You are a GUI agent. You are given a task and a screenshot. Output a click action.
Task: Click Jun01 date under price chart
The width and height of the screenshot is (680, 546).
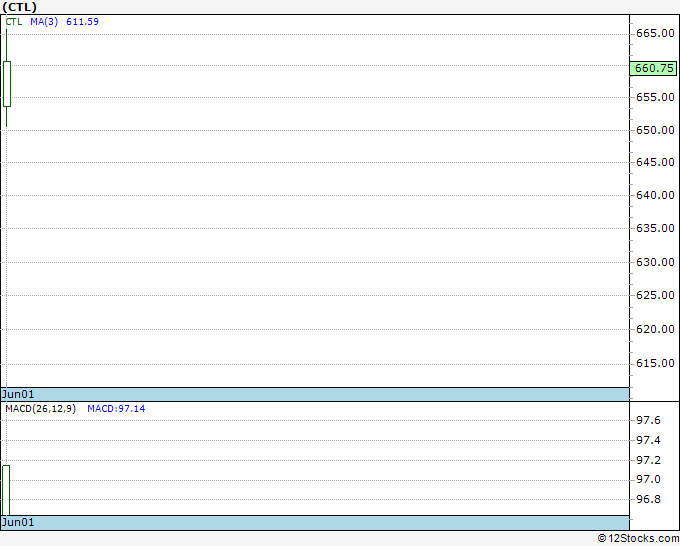point(18,394)
